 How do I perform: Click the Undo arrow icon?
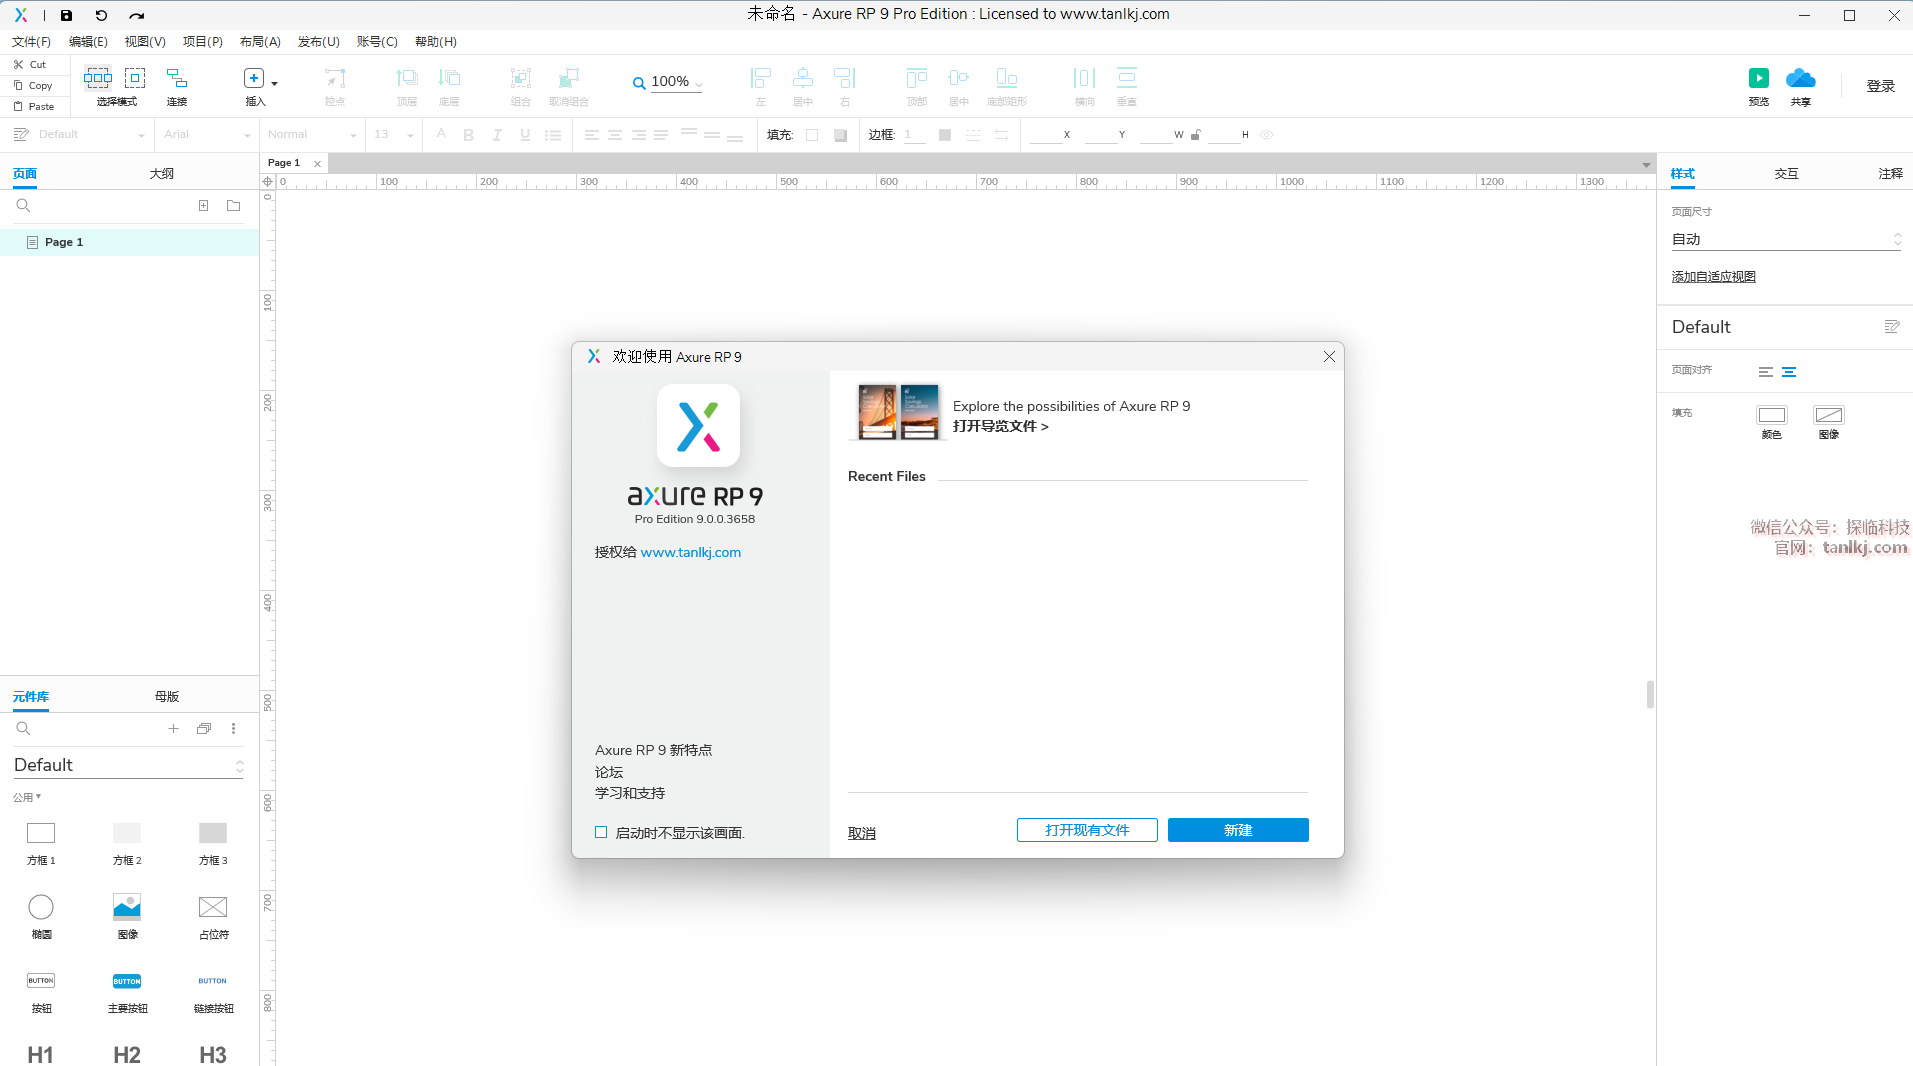click(101, 15)
